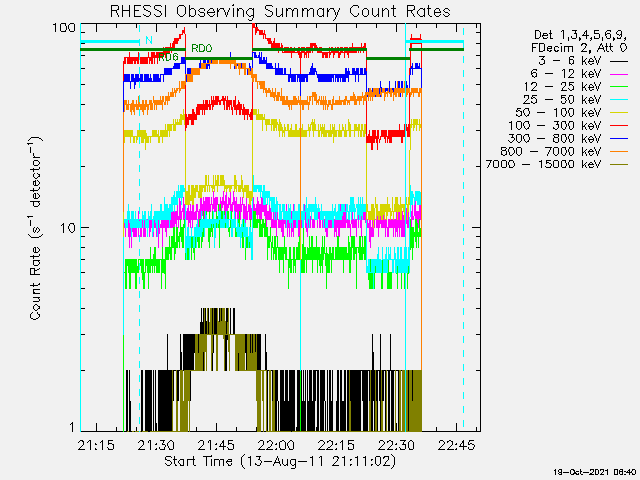Click the '100' y-axis tick label
Viewport: 640px width, 480px height.
coord(64,28)
